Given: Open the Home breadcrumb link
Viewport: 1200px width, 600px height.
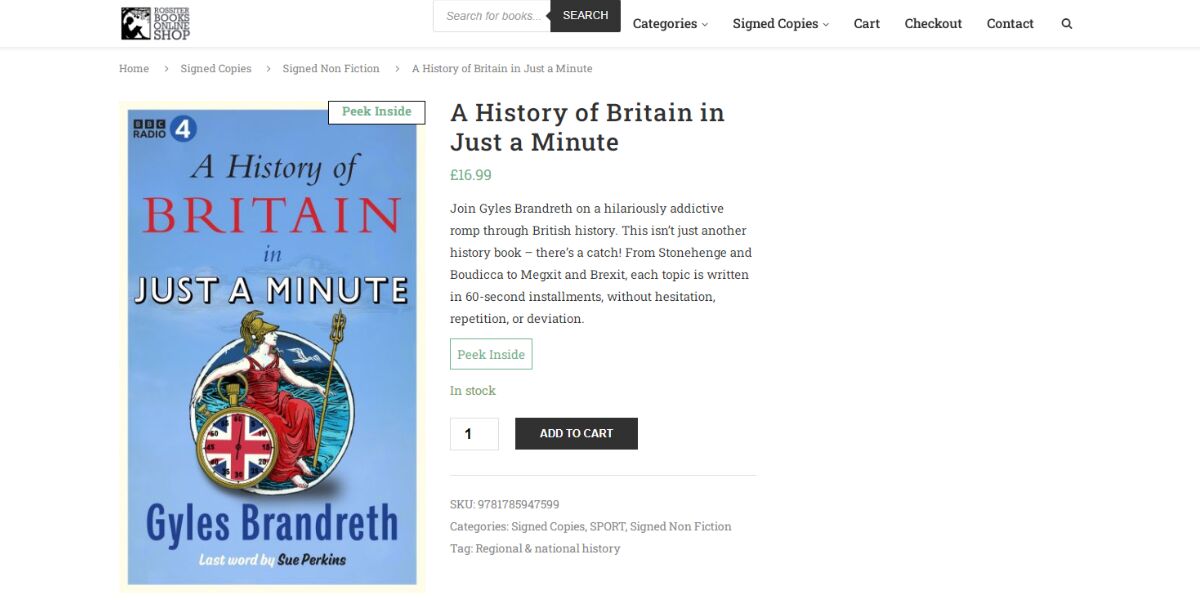Looking at the screenshot, I should [x=134, y=68].
